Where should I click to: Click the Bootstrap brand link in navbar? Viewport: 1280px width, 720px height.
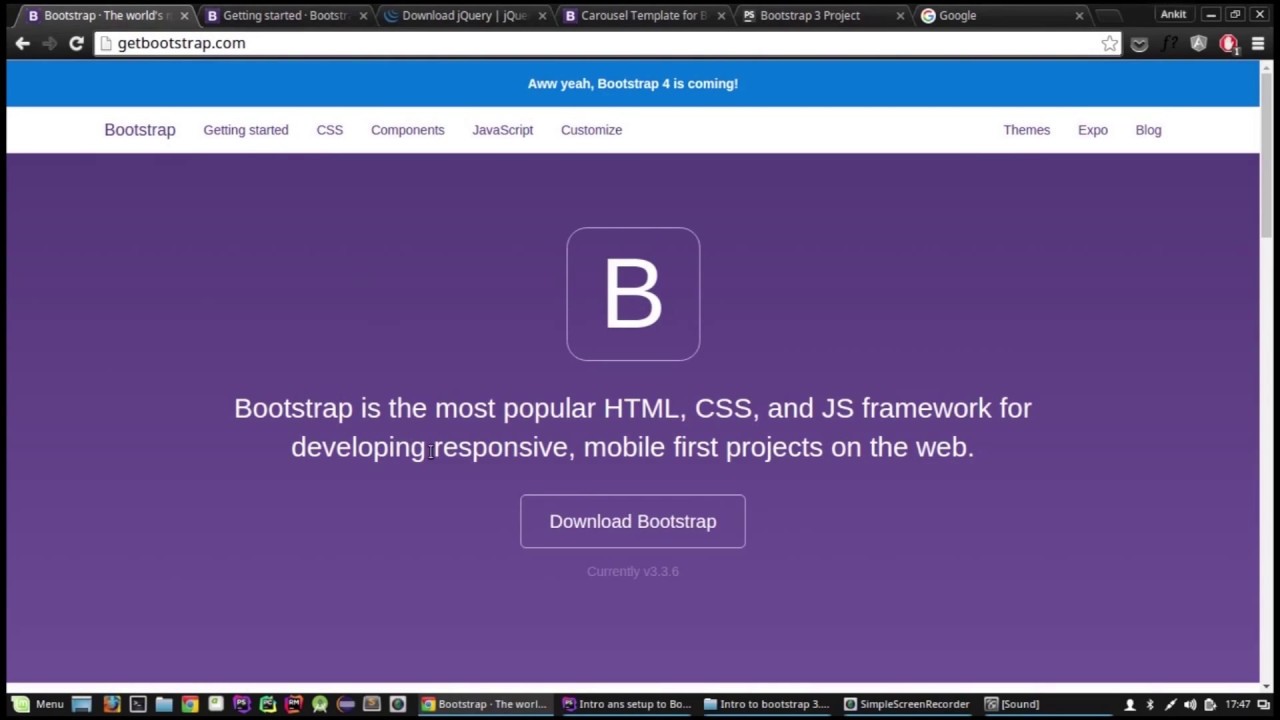[x=140, y=130]
